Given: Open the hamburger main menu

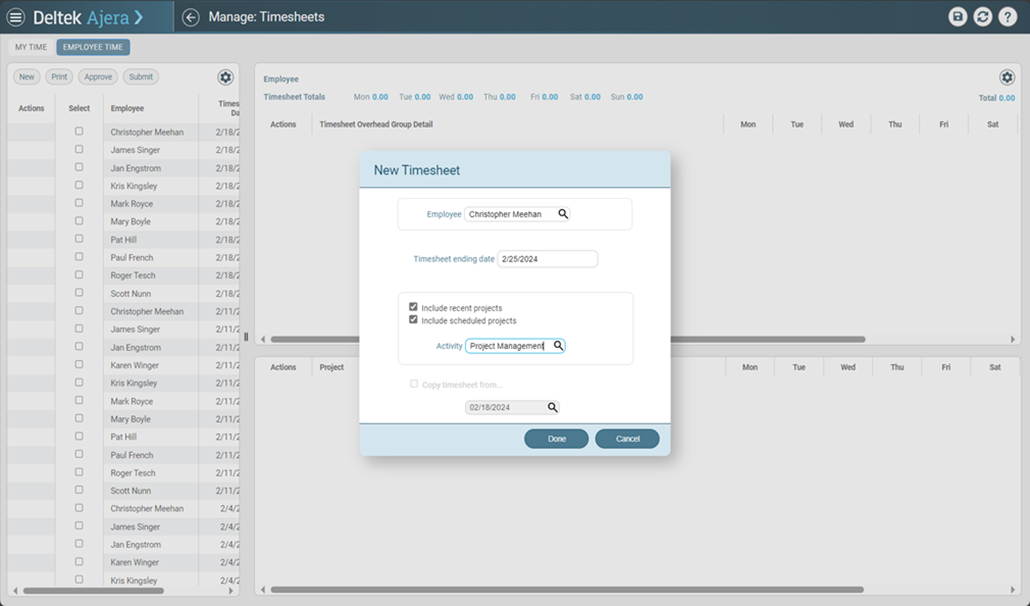Looking at the screenshot, I should click(x=16, y=17).
